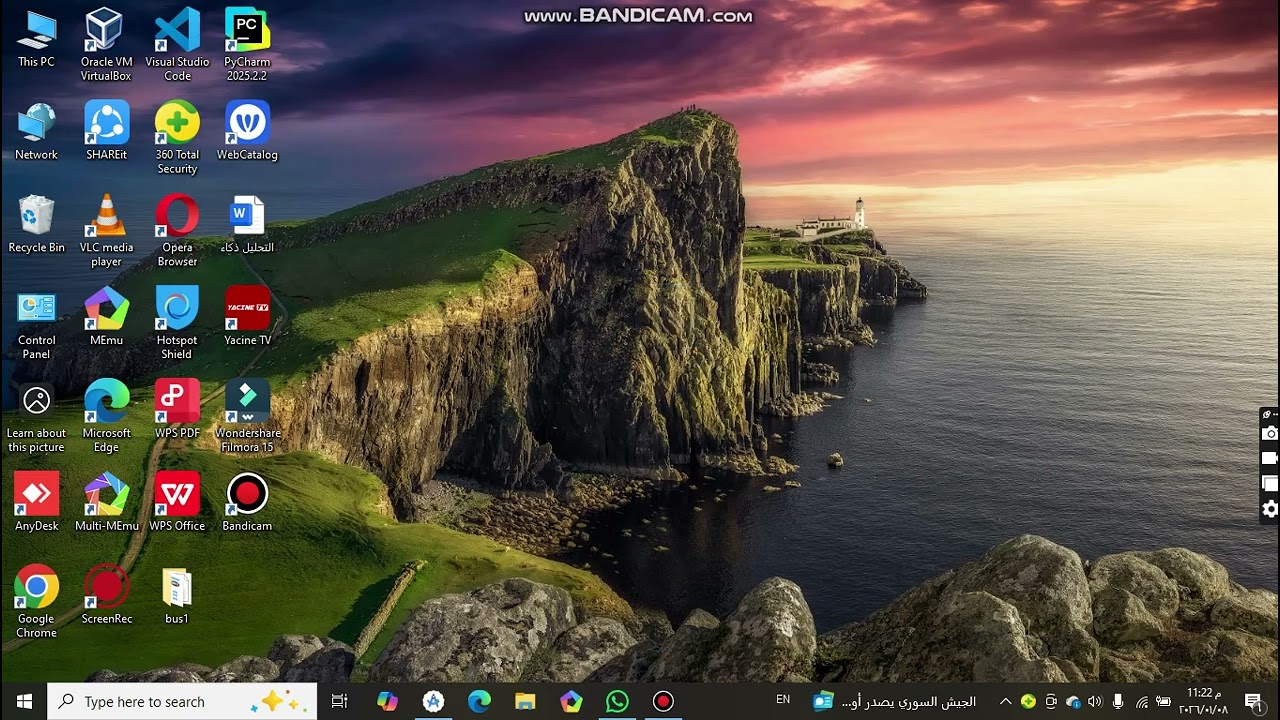The height and width of the screenshot is (720, 1280).
Task: Select the Bandicam desktop shortcut
Action: (x=247, y=503)
